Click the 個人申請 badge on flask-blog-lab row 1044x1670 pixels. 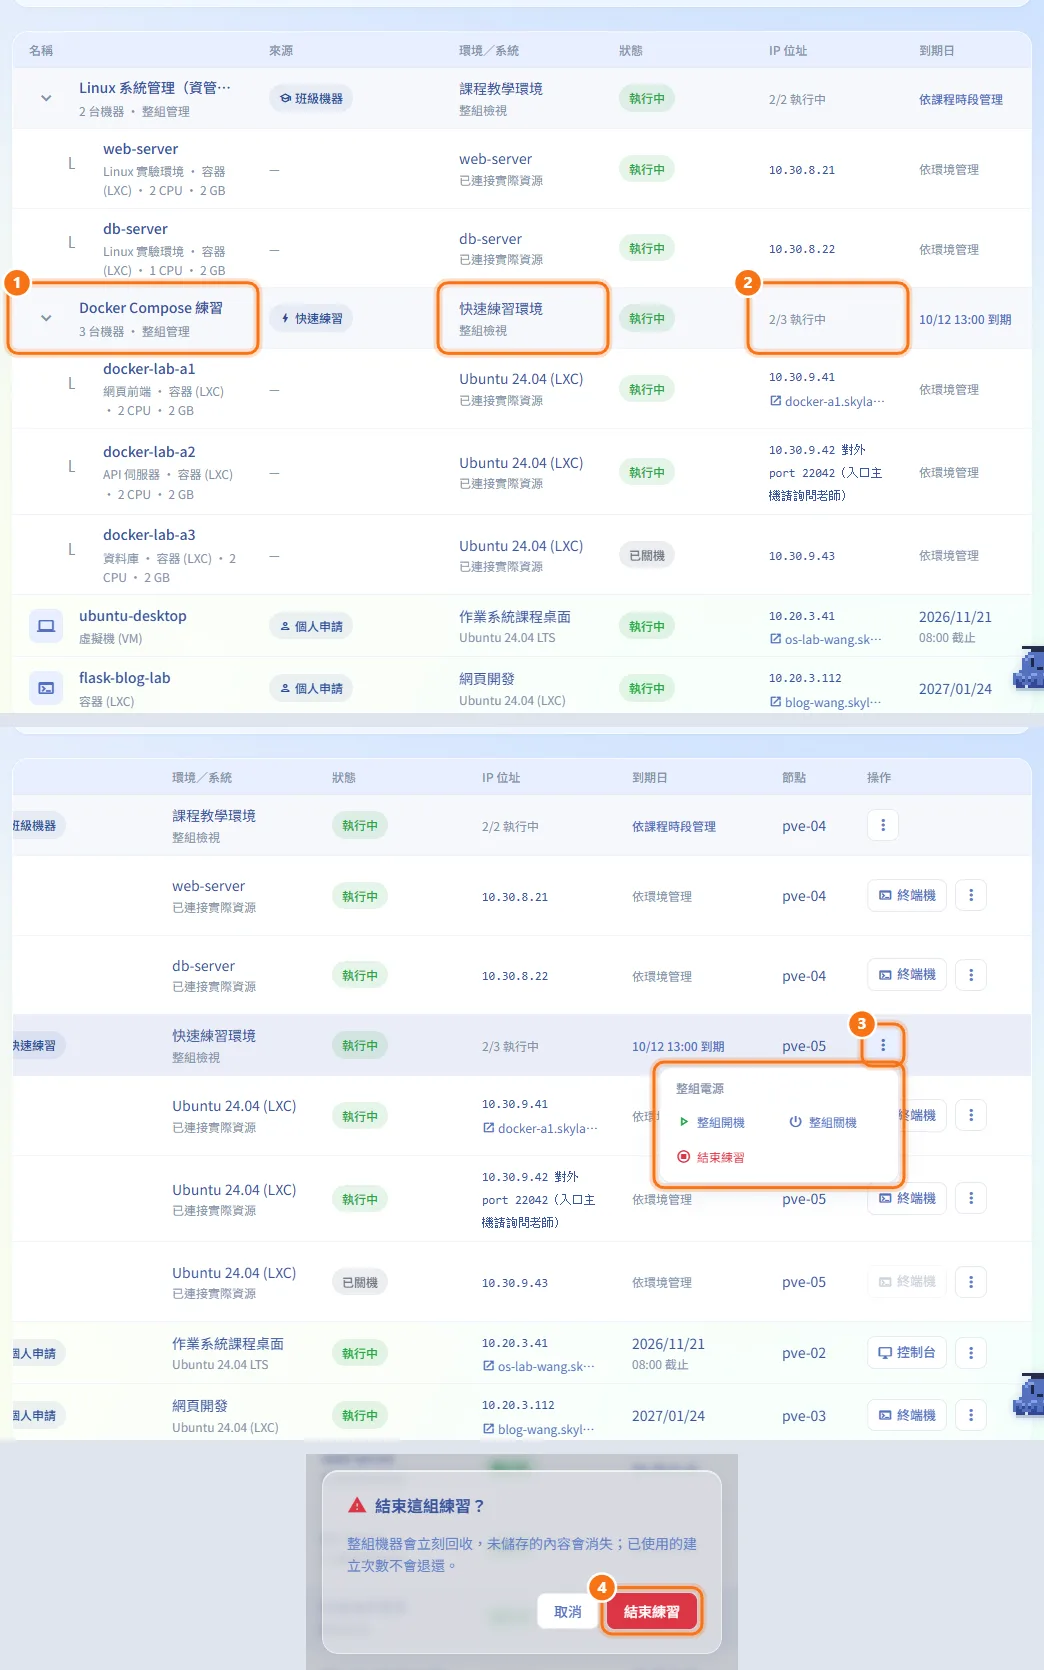(311, 688)
